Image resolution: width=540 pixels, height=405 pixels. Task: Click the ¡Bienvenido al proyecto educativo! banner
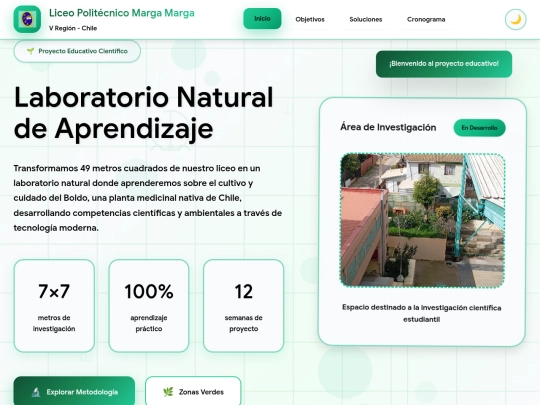(x=444, y=64)
